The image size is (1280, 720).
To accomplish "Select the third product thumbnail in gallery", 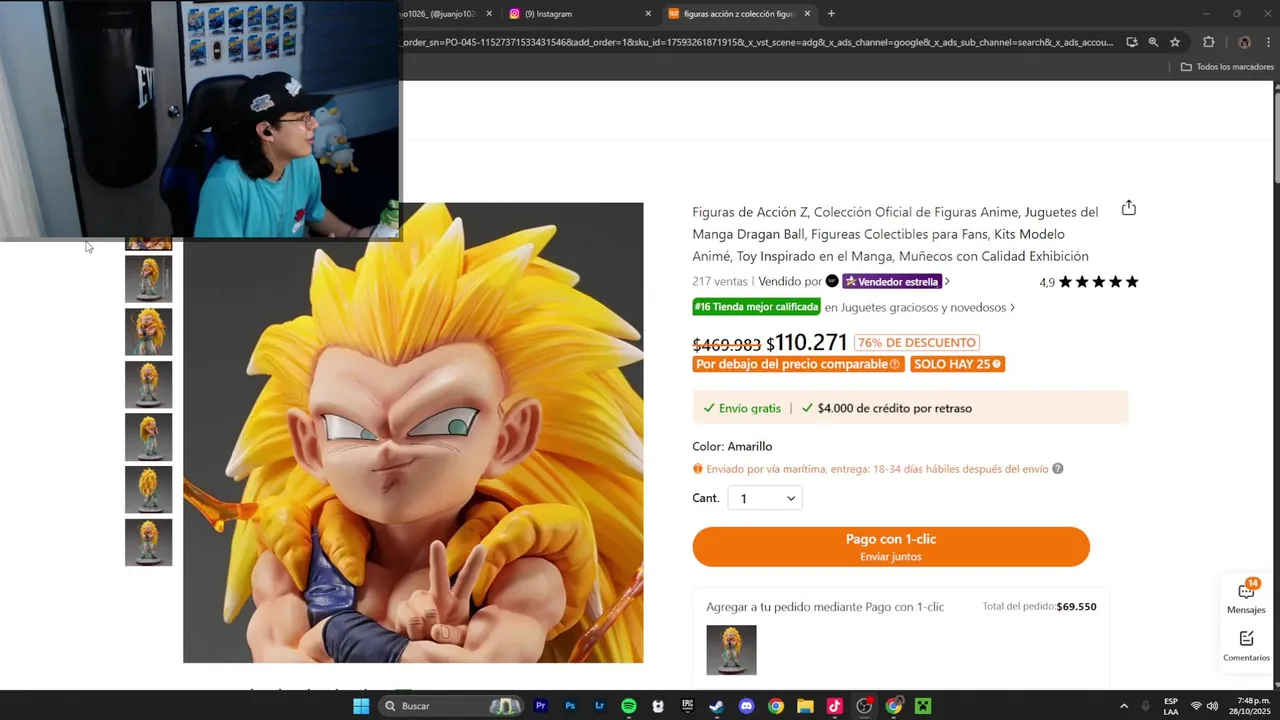I will 148,385.
